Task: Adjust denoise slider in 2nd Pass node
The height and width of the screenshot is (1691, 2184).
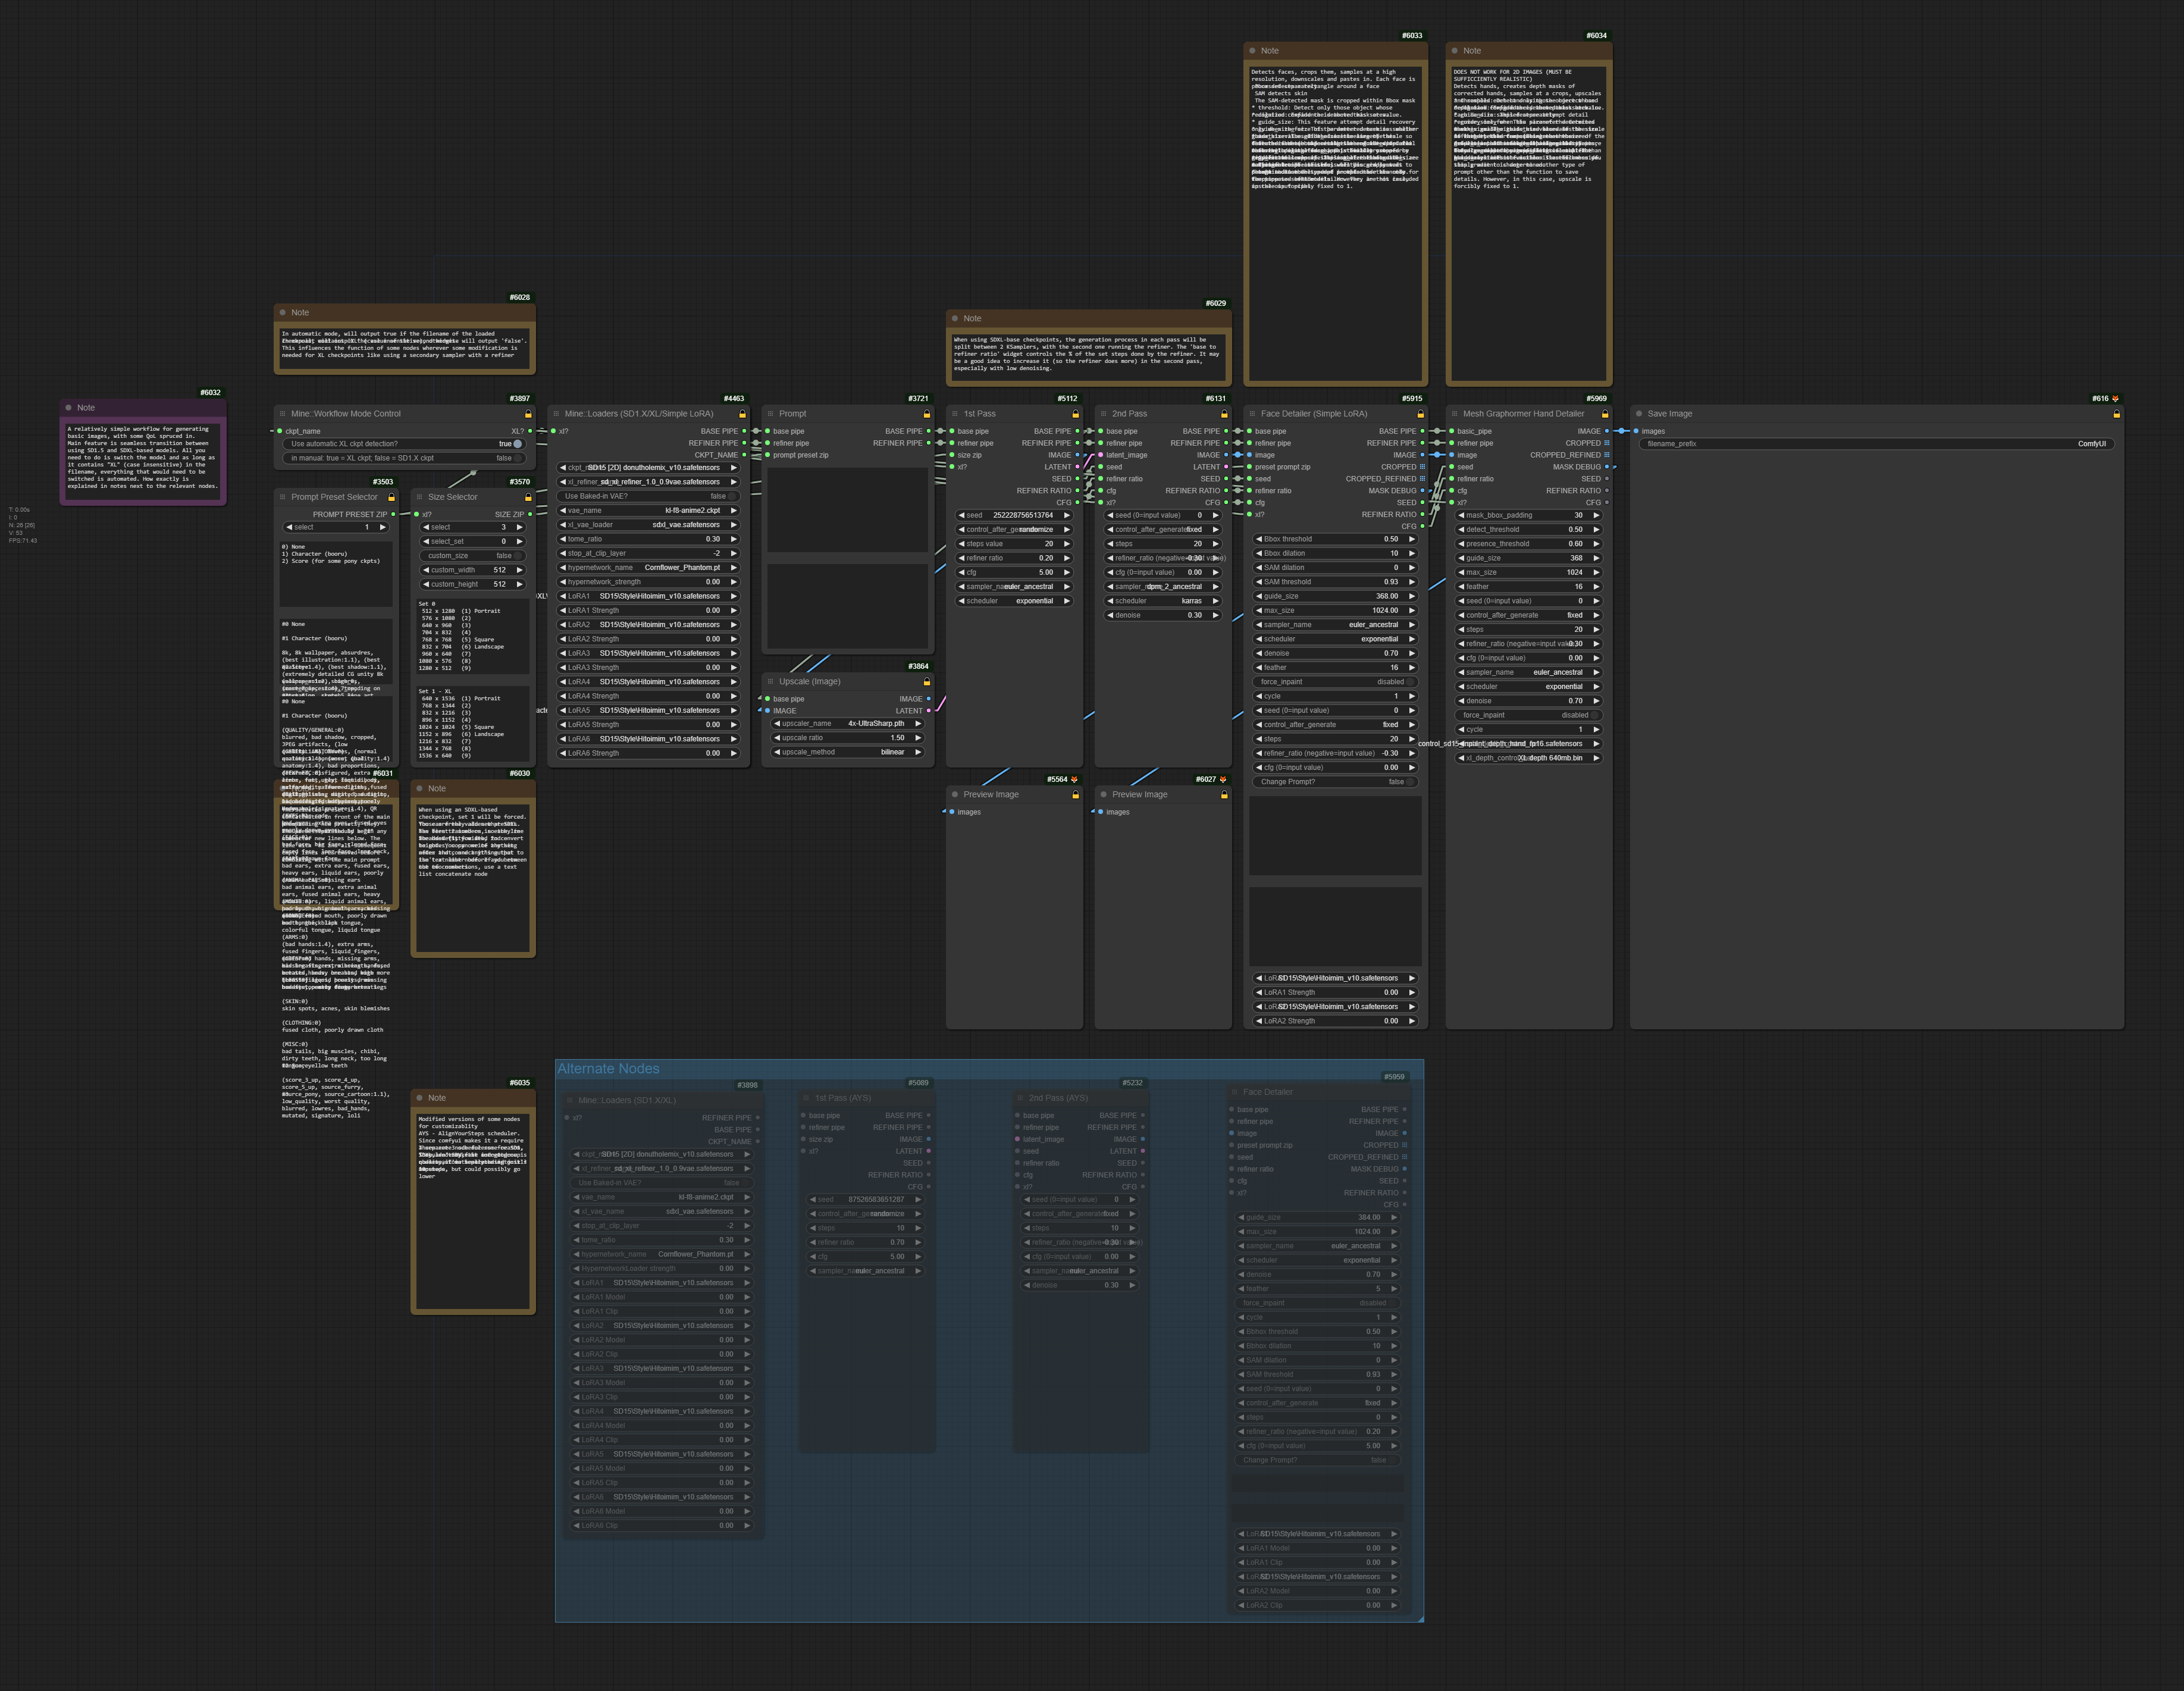Action: click(x=1163, y=615)
